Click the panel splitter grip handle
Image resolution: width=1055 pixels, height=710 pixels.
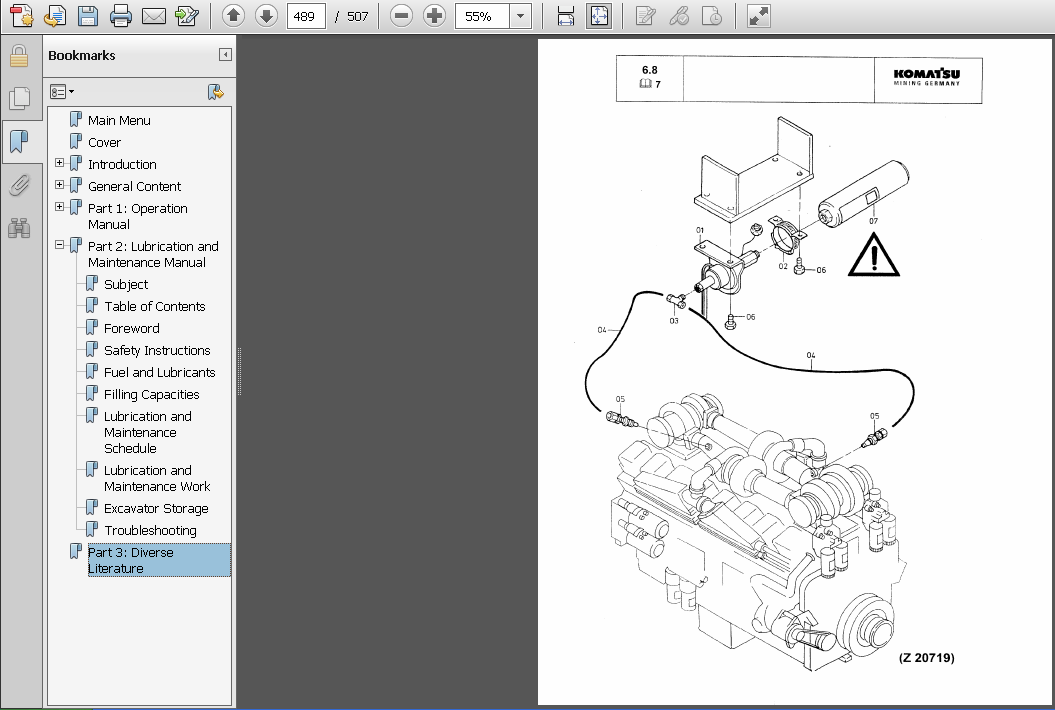(x=239, y=371)
